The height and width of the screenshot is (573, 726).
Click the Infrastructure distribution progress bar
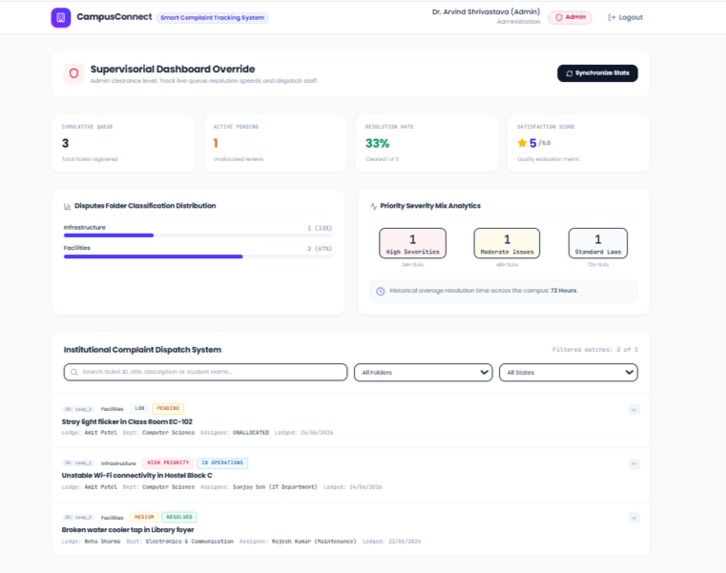click(198, 236)
